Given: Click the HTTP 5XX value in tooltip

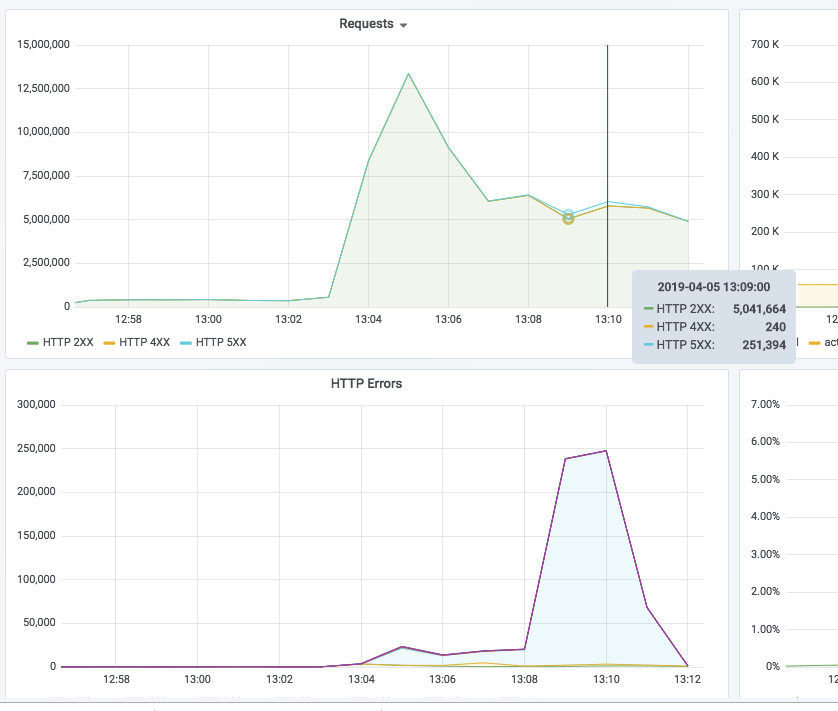Looking at the screenshot, I should click(x=764, y=345).
